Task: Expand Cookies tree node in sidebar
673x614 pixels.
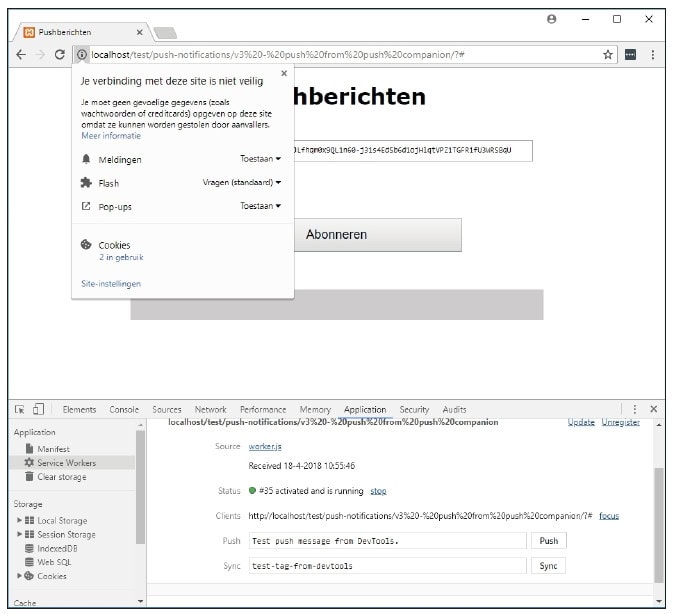Action: (x=19, y=575)
